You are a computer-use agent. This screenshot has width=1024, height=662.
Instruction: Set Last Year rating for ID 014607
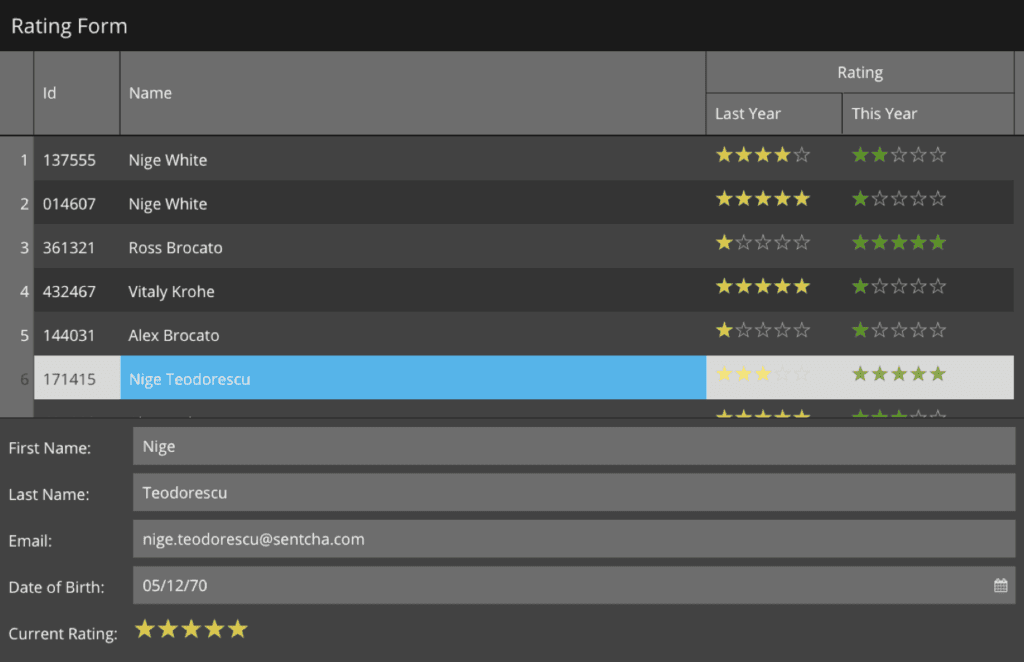pyautogui.click(x=763, y=199)
